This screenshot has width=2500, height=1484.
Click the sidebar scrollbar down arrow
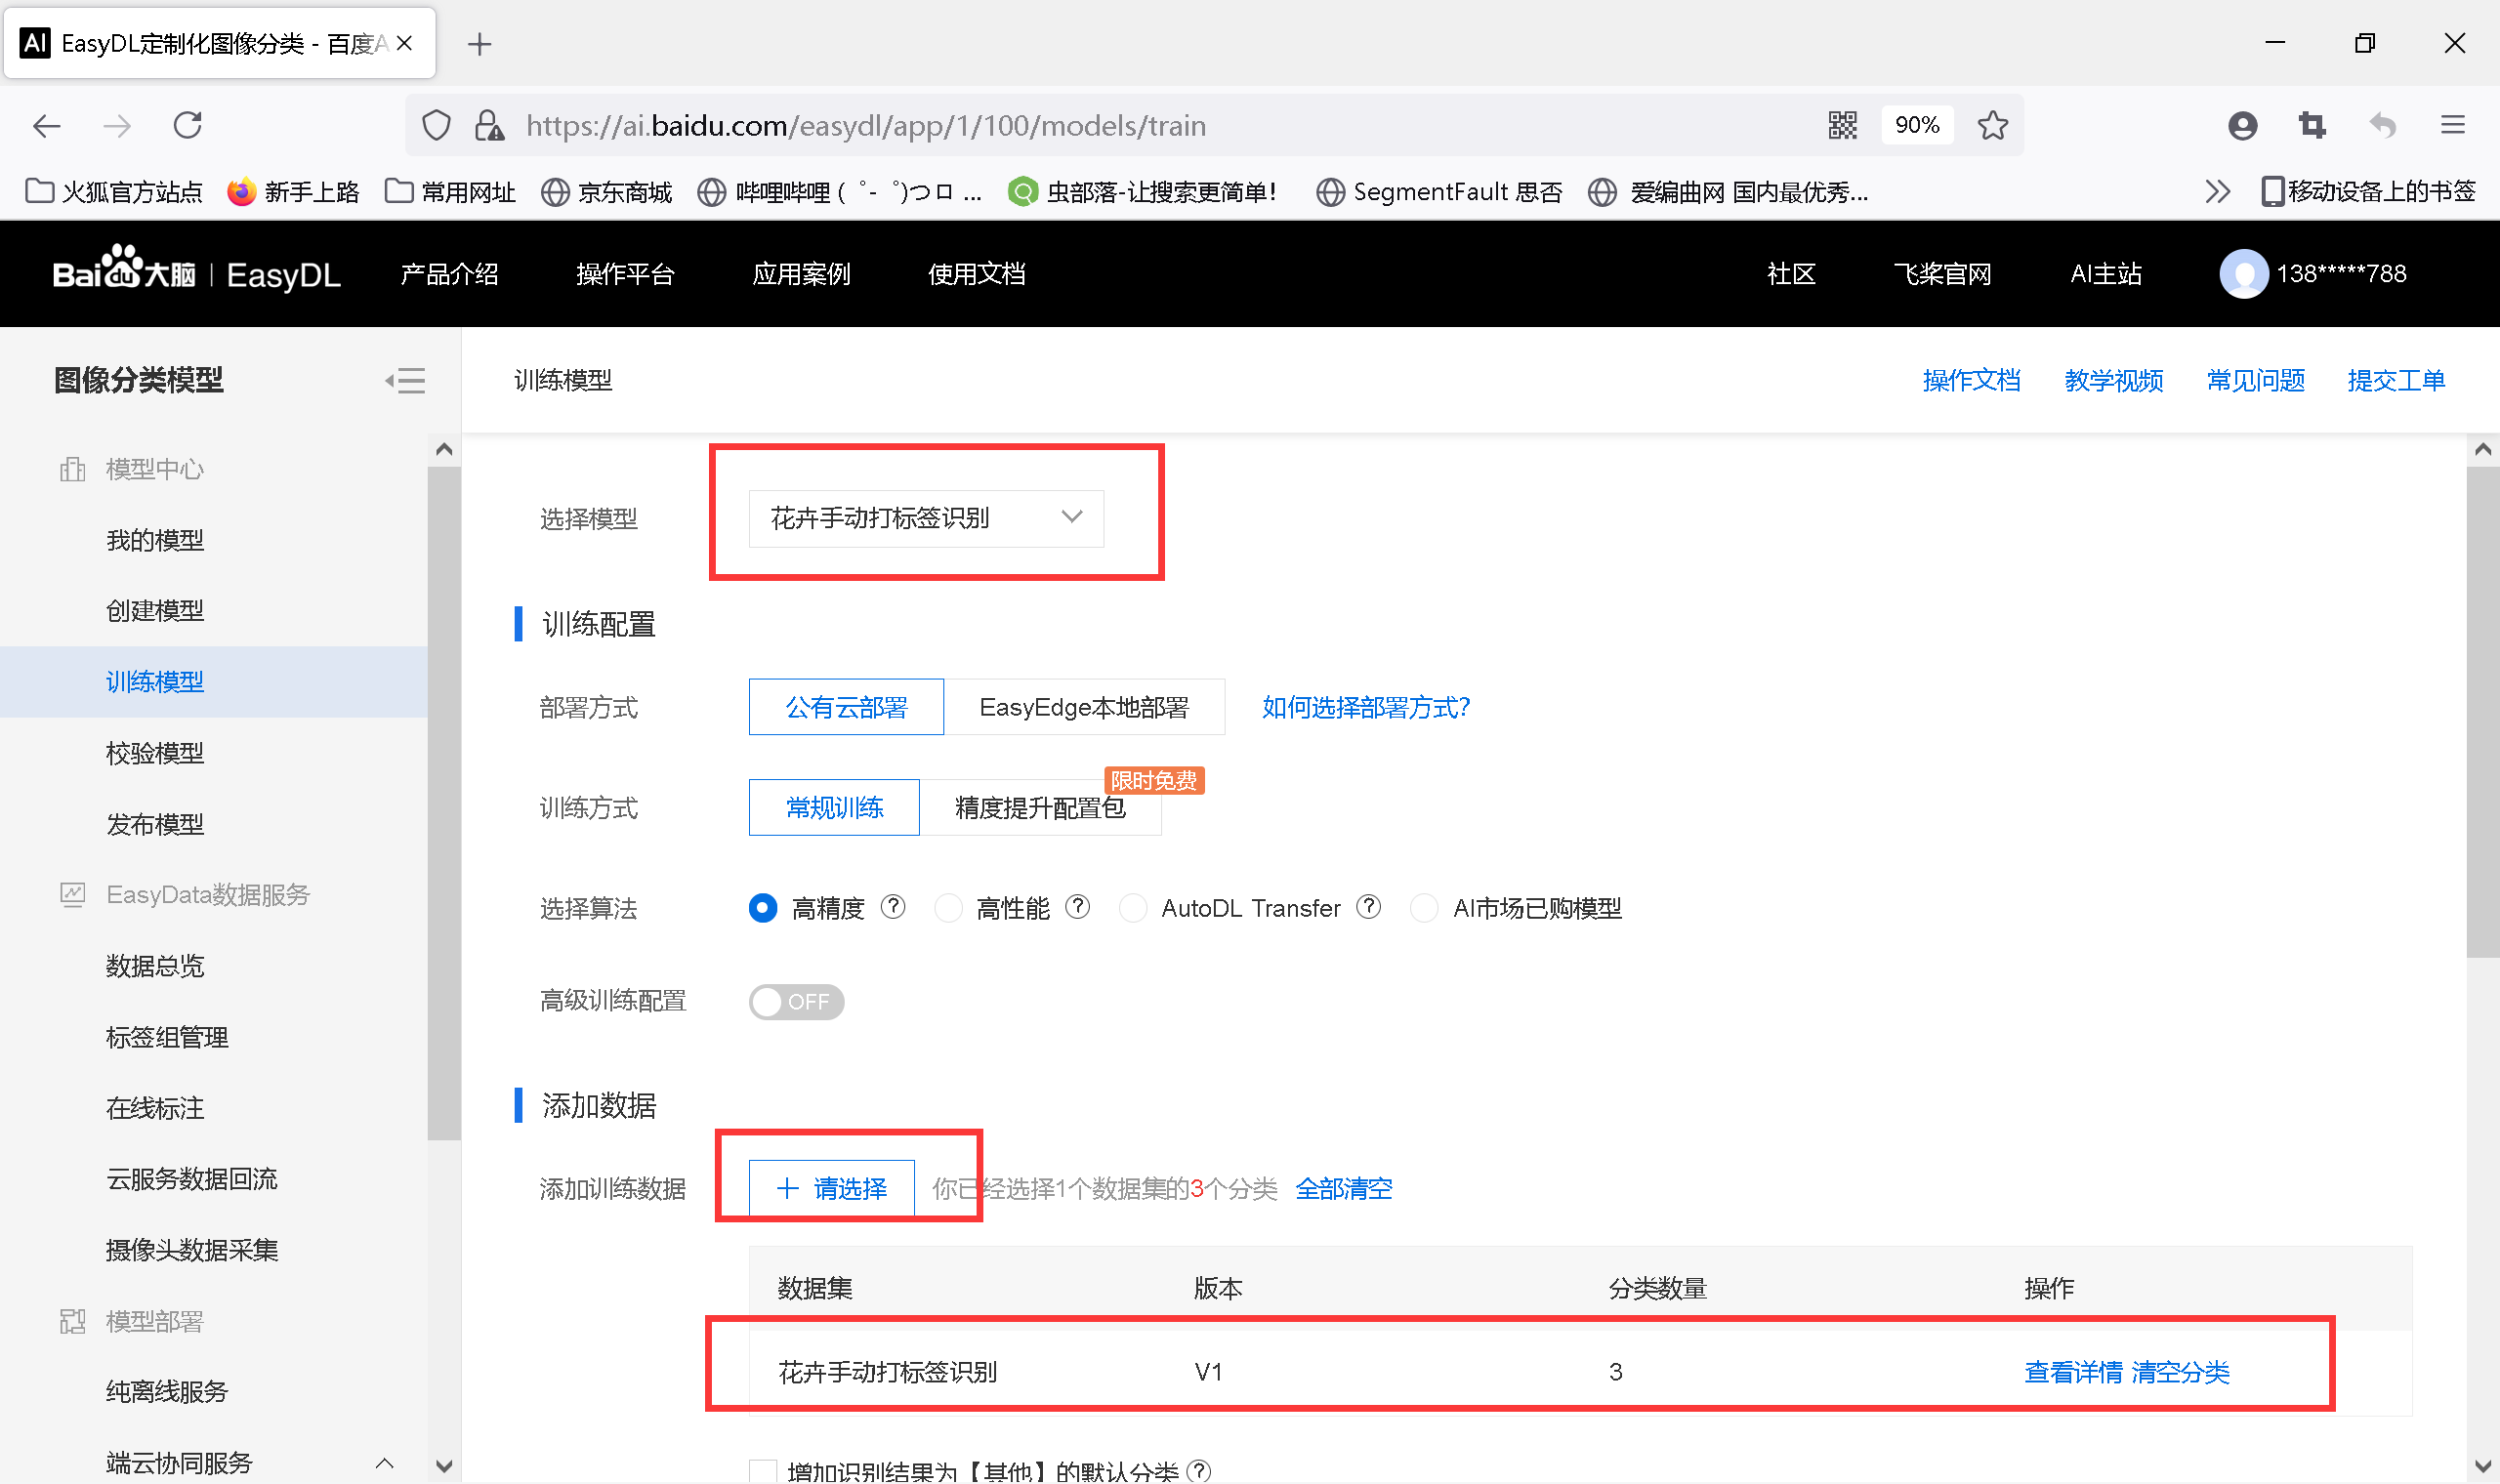(x=445, y=1466)
